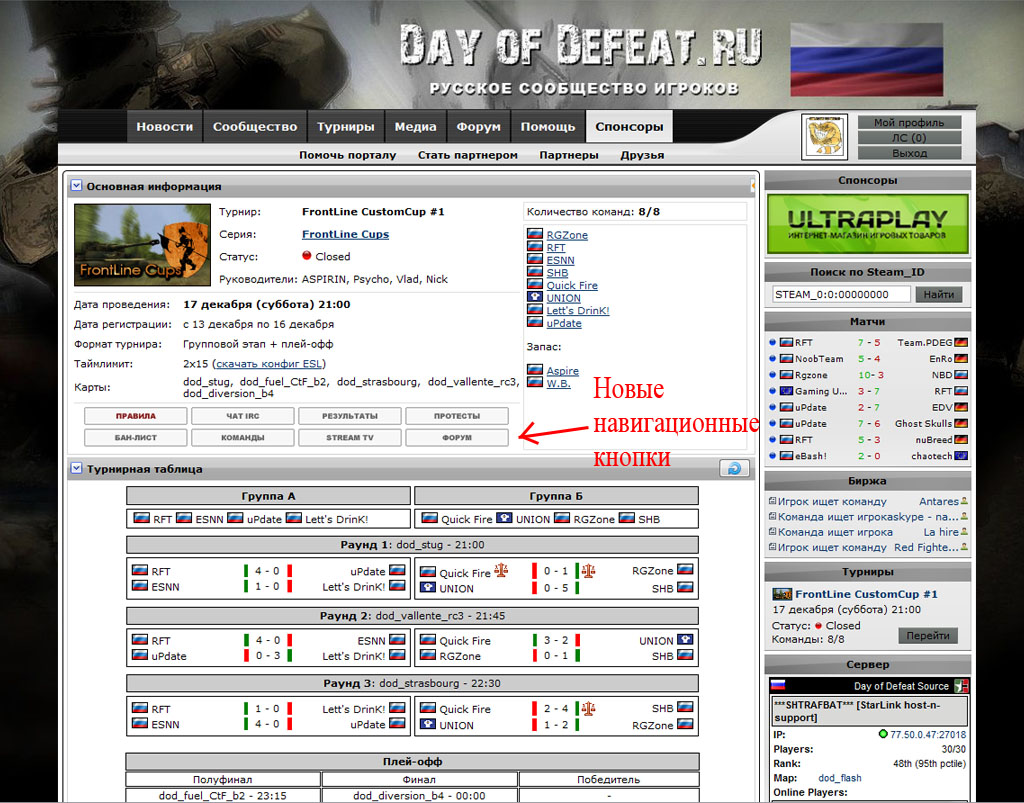
Task: Open the Турниры menu
Action: coord(345,127)
